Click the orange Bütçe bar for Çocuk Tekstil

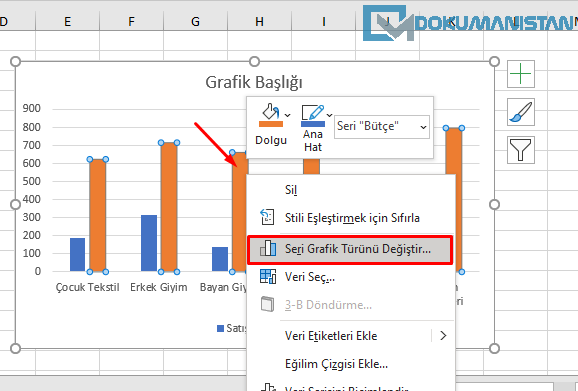coord(98,216)
